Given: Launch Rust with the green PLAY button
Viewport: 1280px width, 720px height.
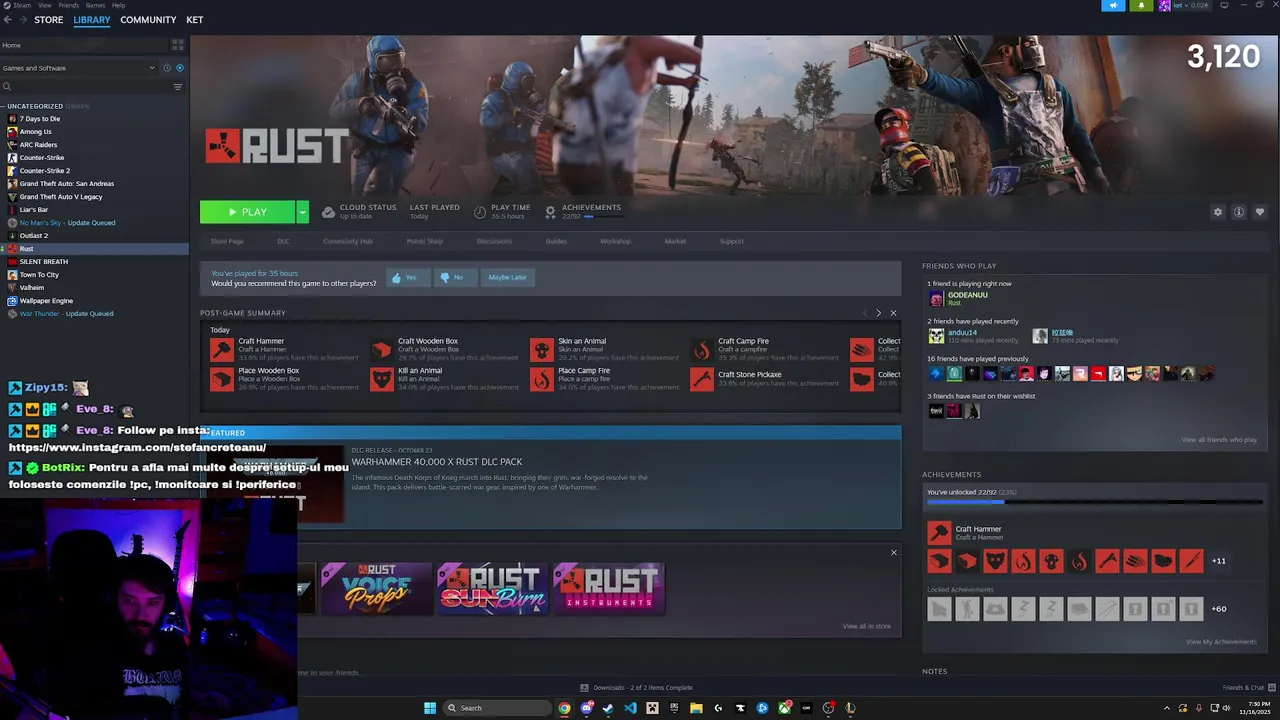Looking at the screenshot, I should [247, 212].
